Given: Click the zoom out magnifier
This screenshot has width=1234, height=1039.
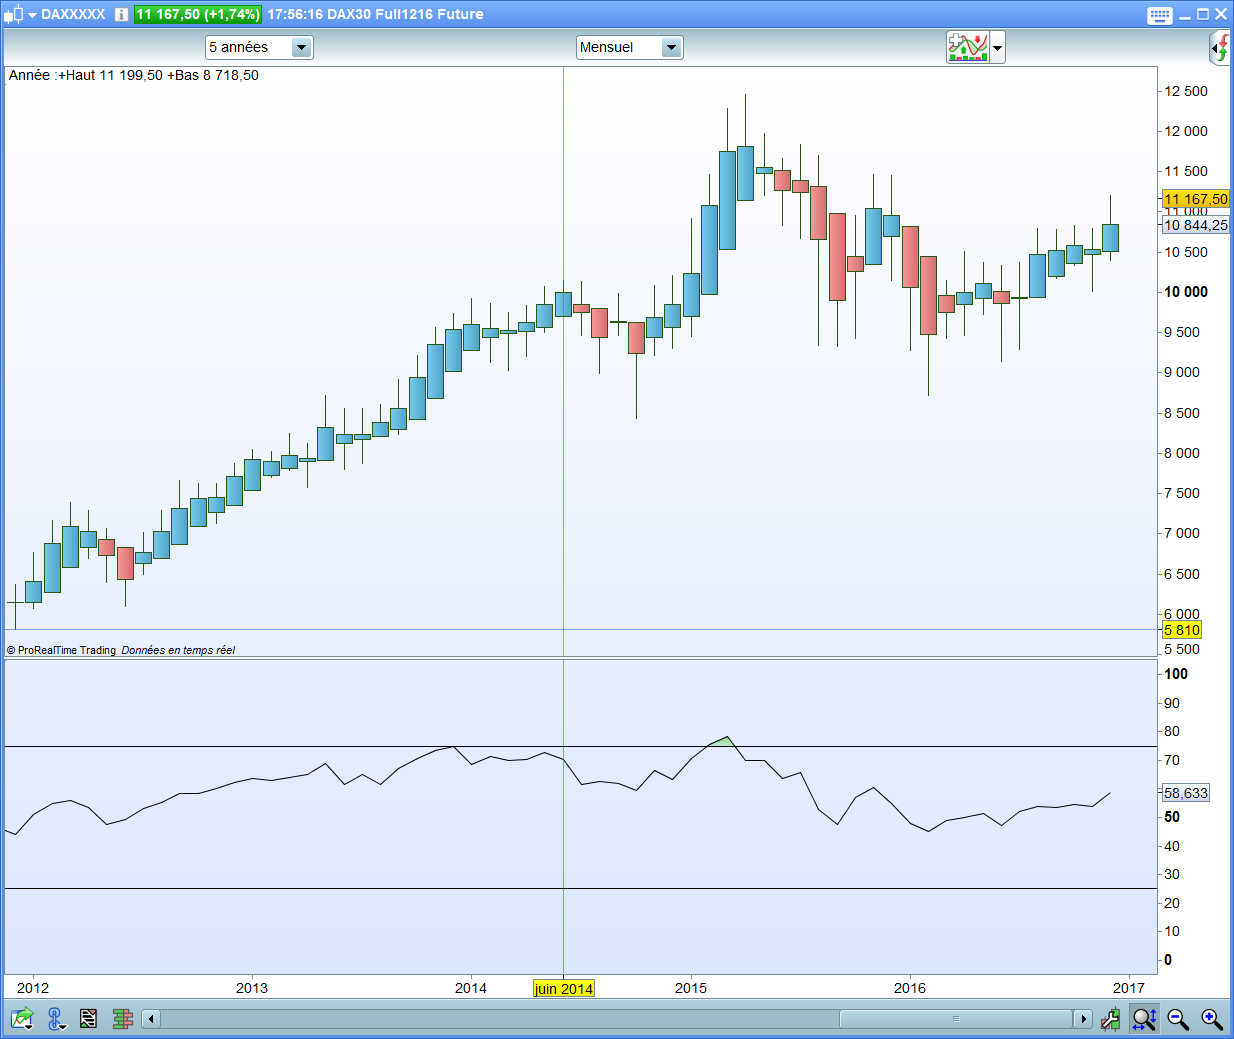Looking at the screenshot, I should pos(1178,1019).
